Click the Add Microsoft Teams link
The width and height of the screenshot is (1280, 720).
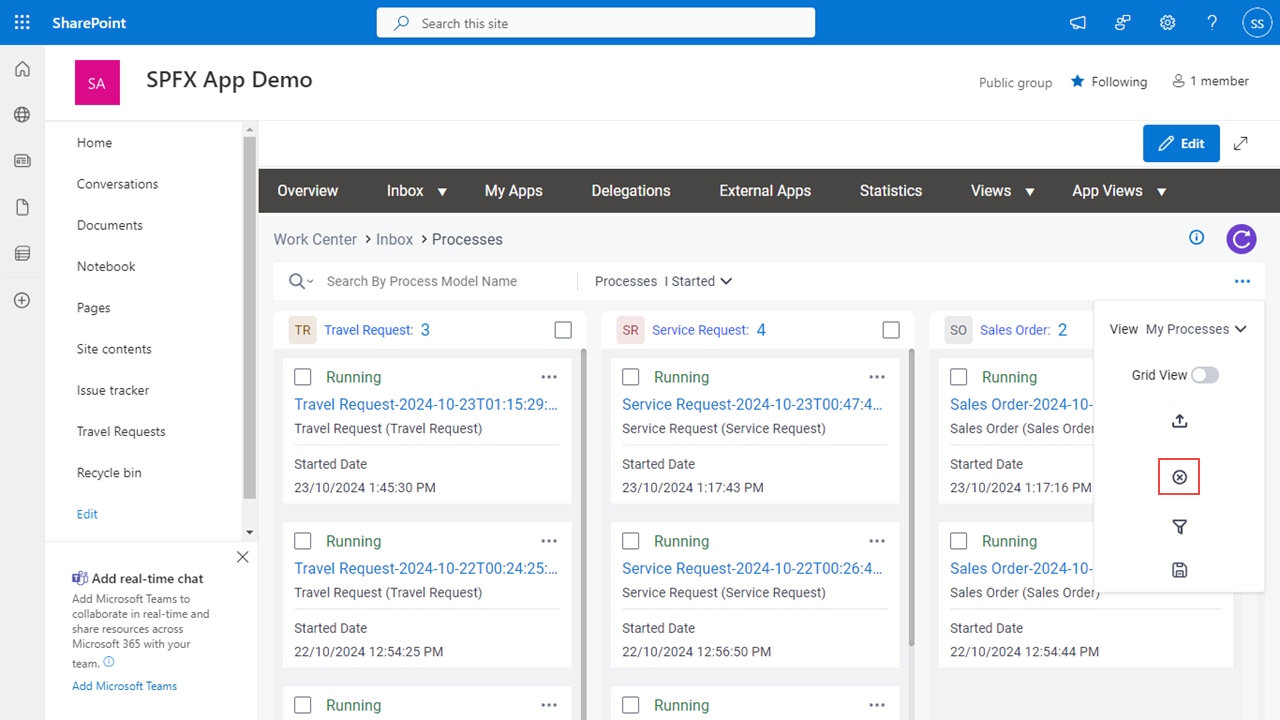(124, 686)
